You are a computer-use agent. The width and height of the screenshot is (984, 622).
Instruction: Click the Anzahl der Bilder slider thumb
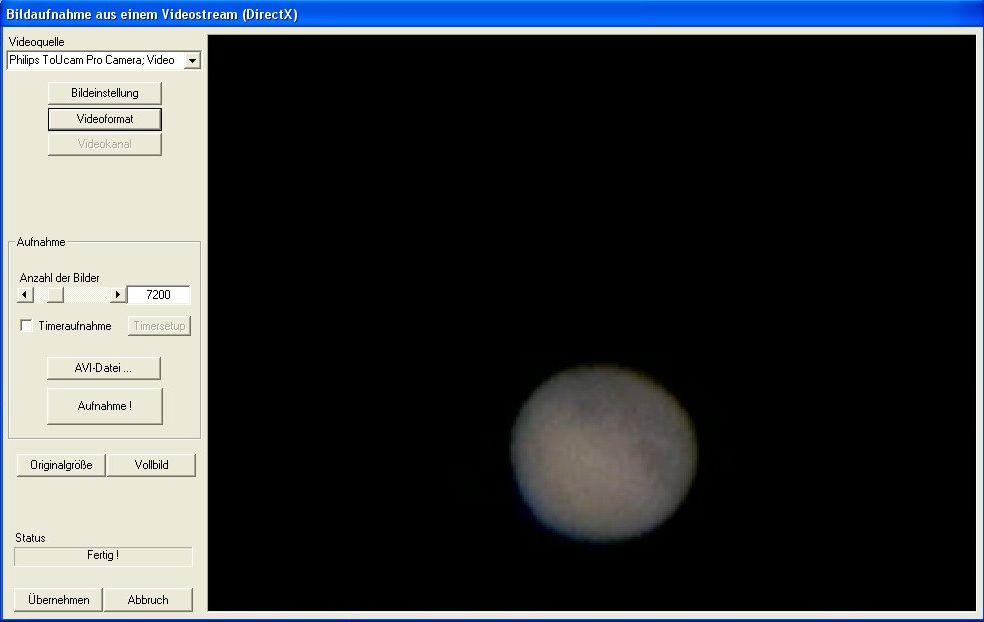point(55,295)
